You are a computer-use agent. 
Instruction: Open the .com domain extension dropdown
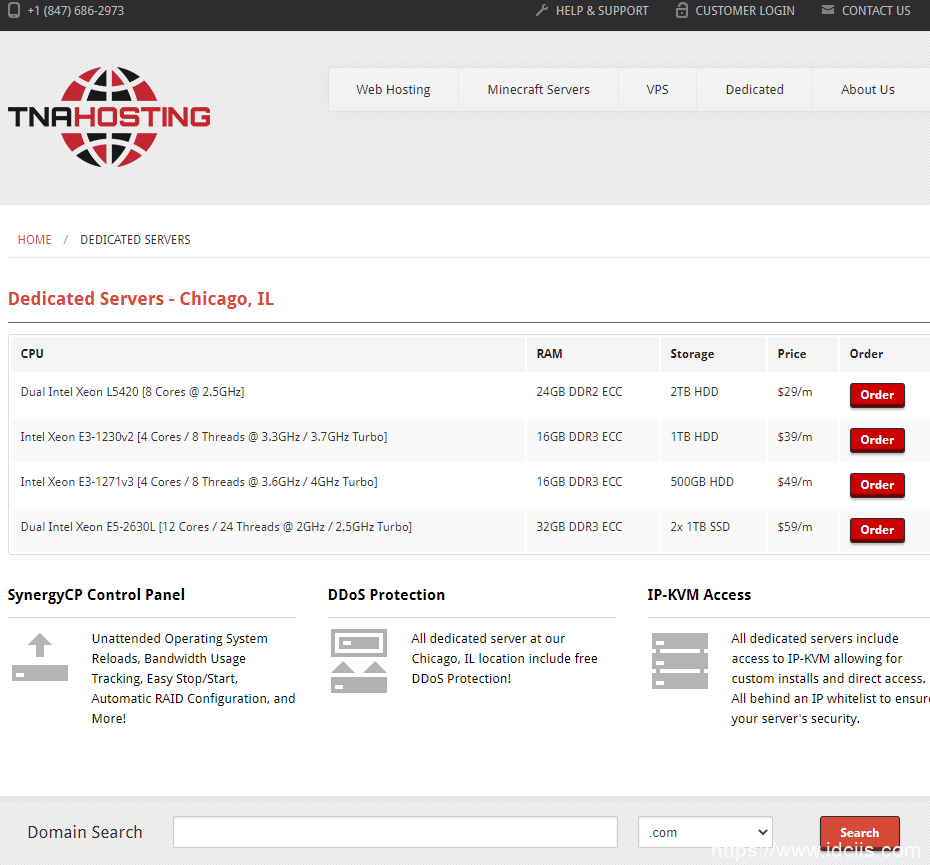(x=704, y=832)
